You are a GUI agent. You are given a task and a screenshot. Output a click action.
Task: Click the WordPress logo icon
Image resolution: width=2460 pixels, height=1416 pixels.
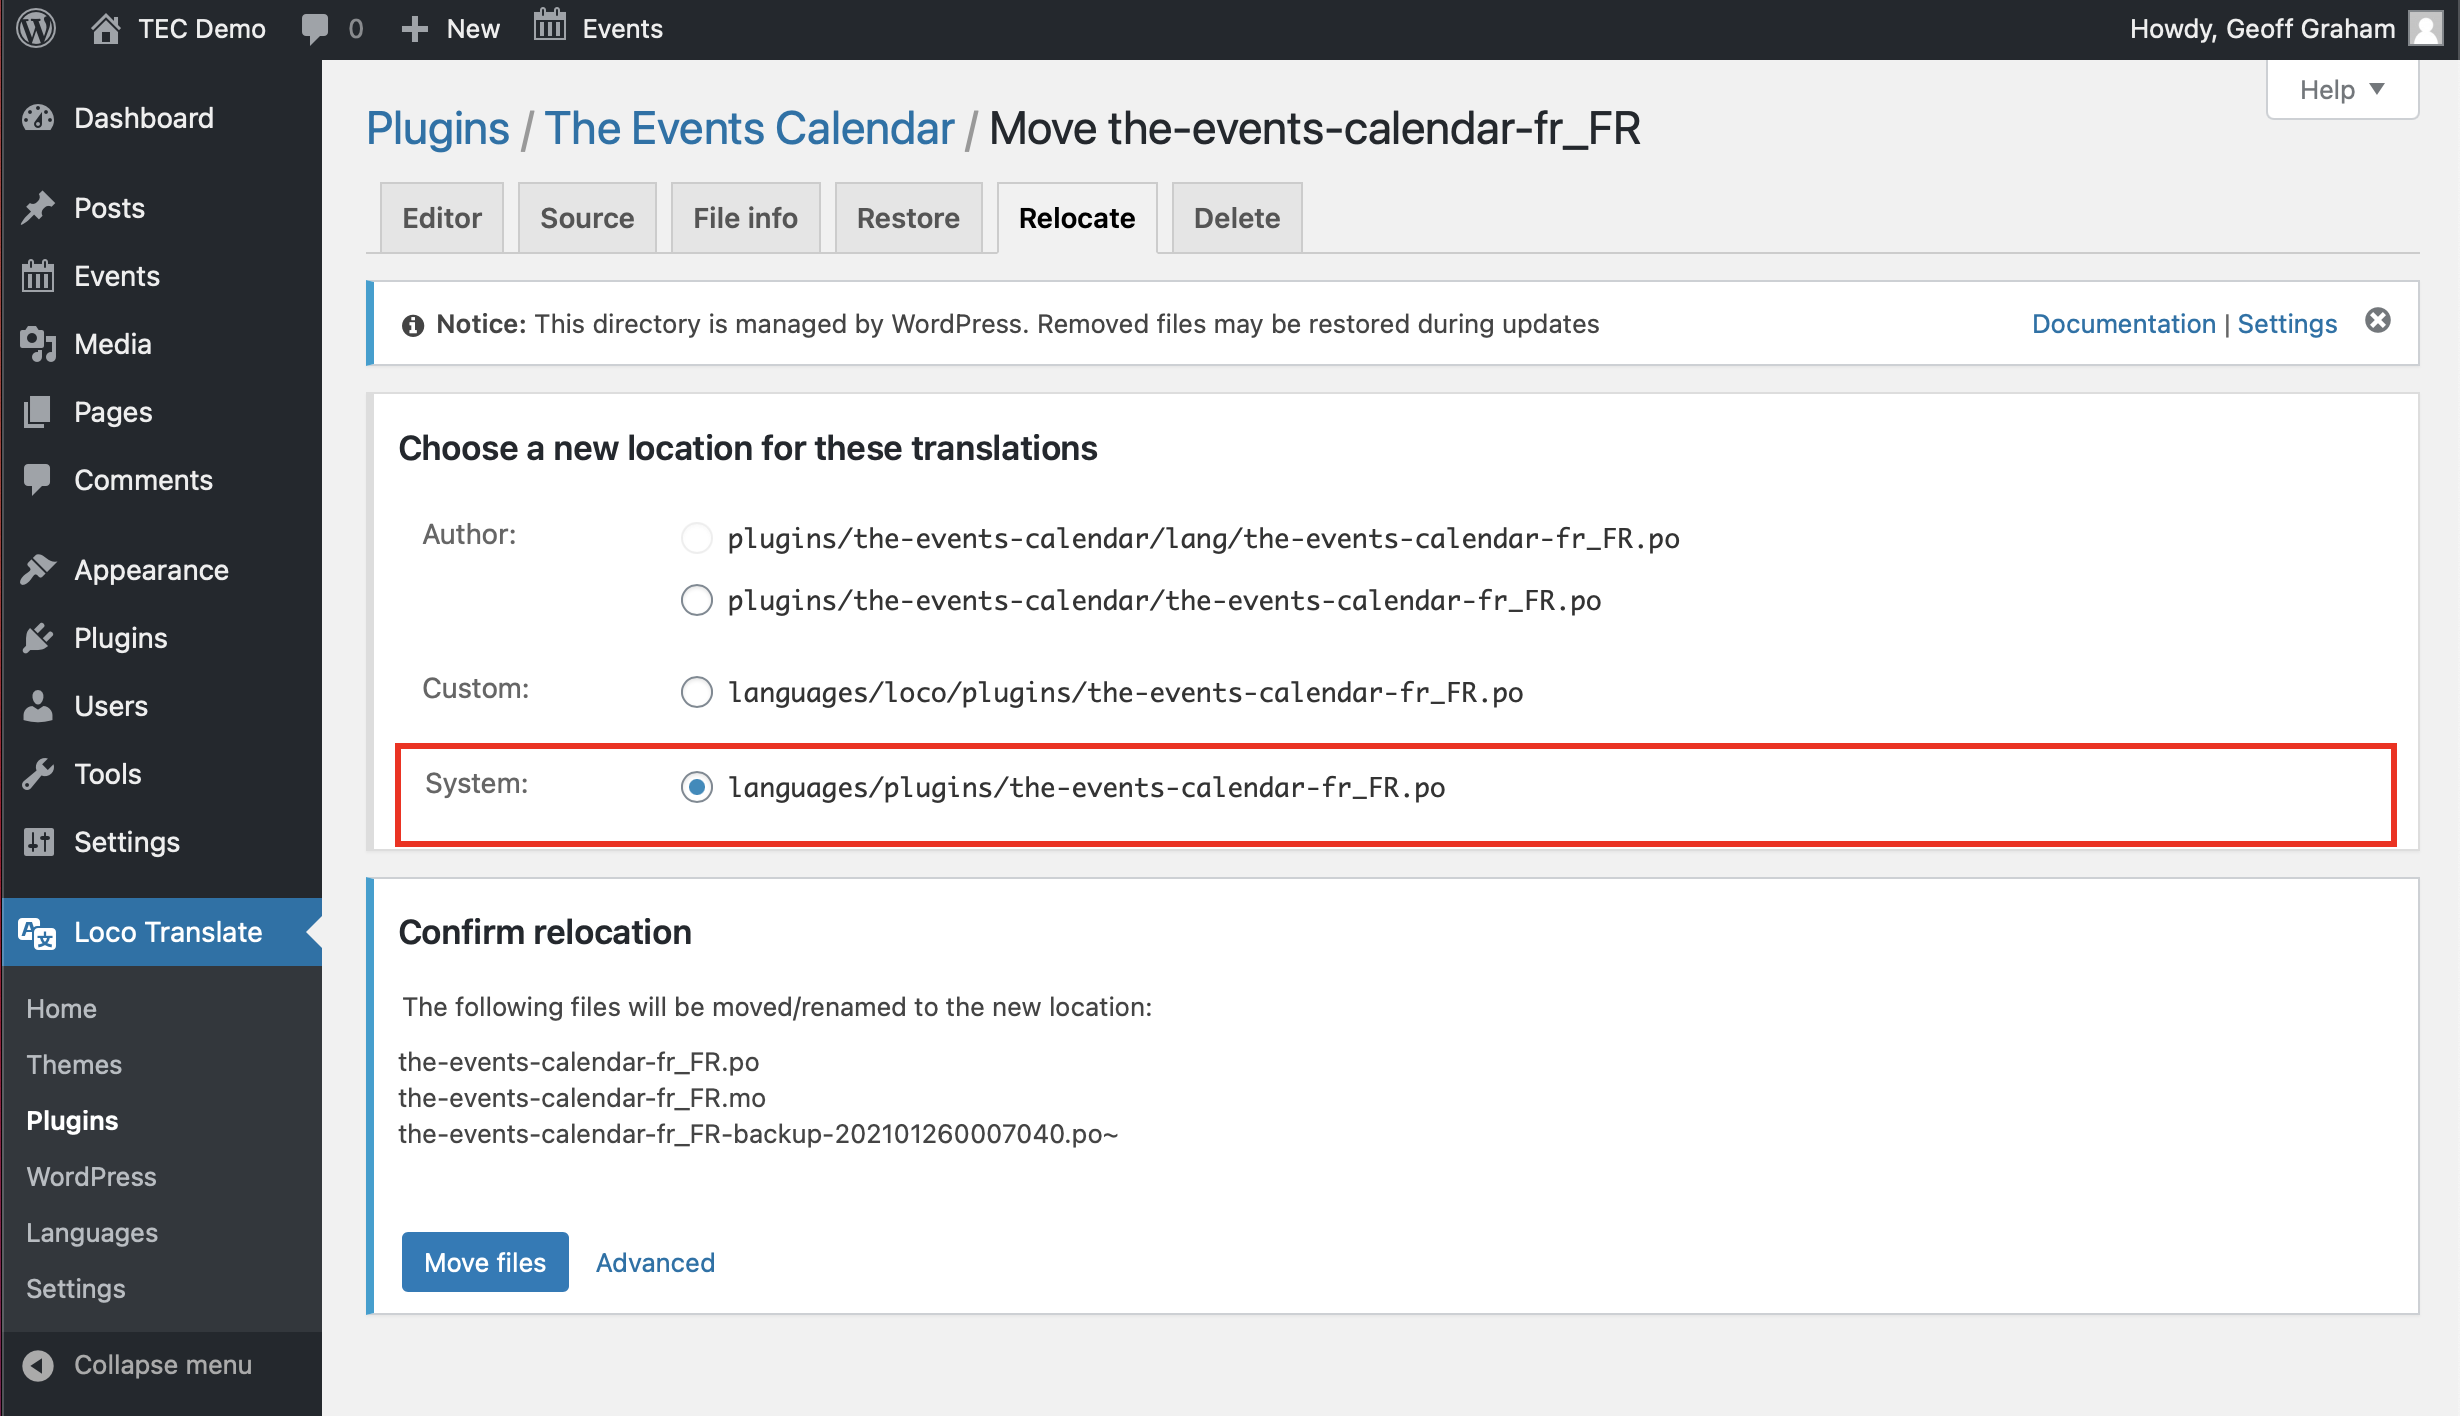[x=37, y=28]
